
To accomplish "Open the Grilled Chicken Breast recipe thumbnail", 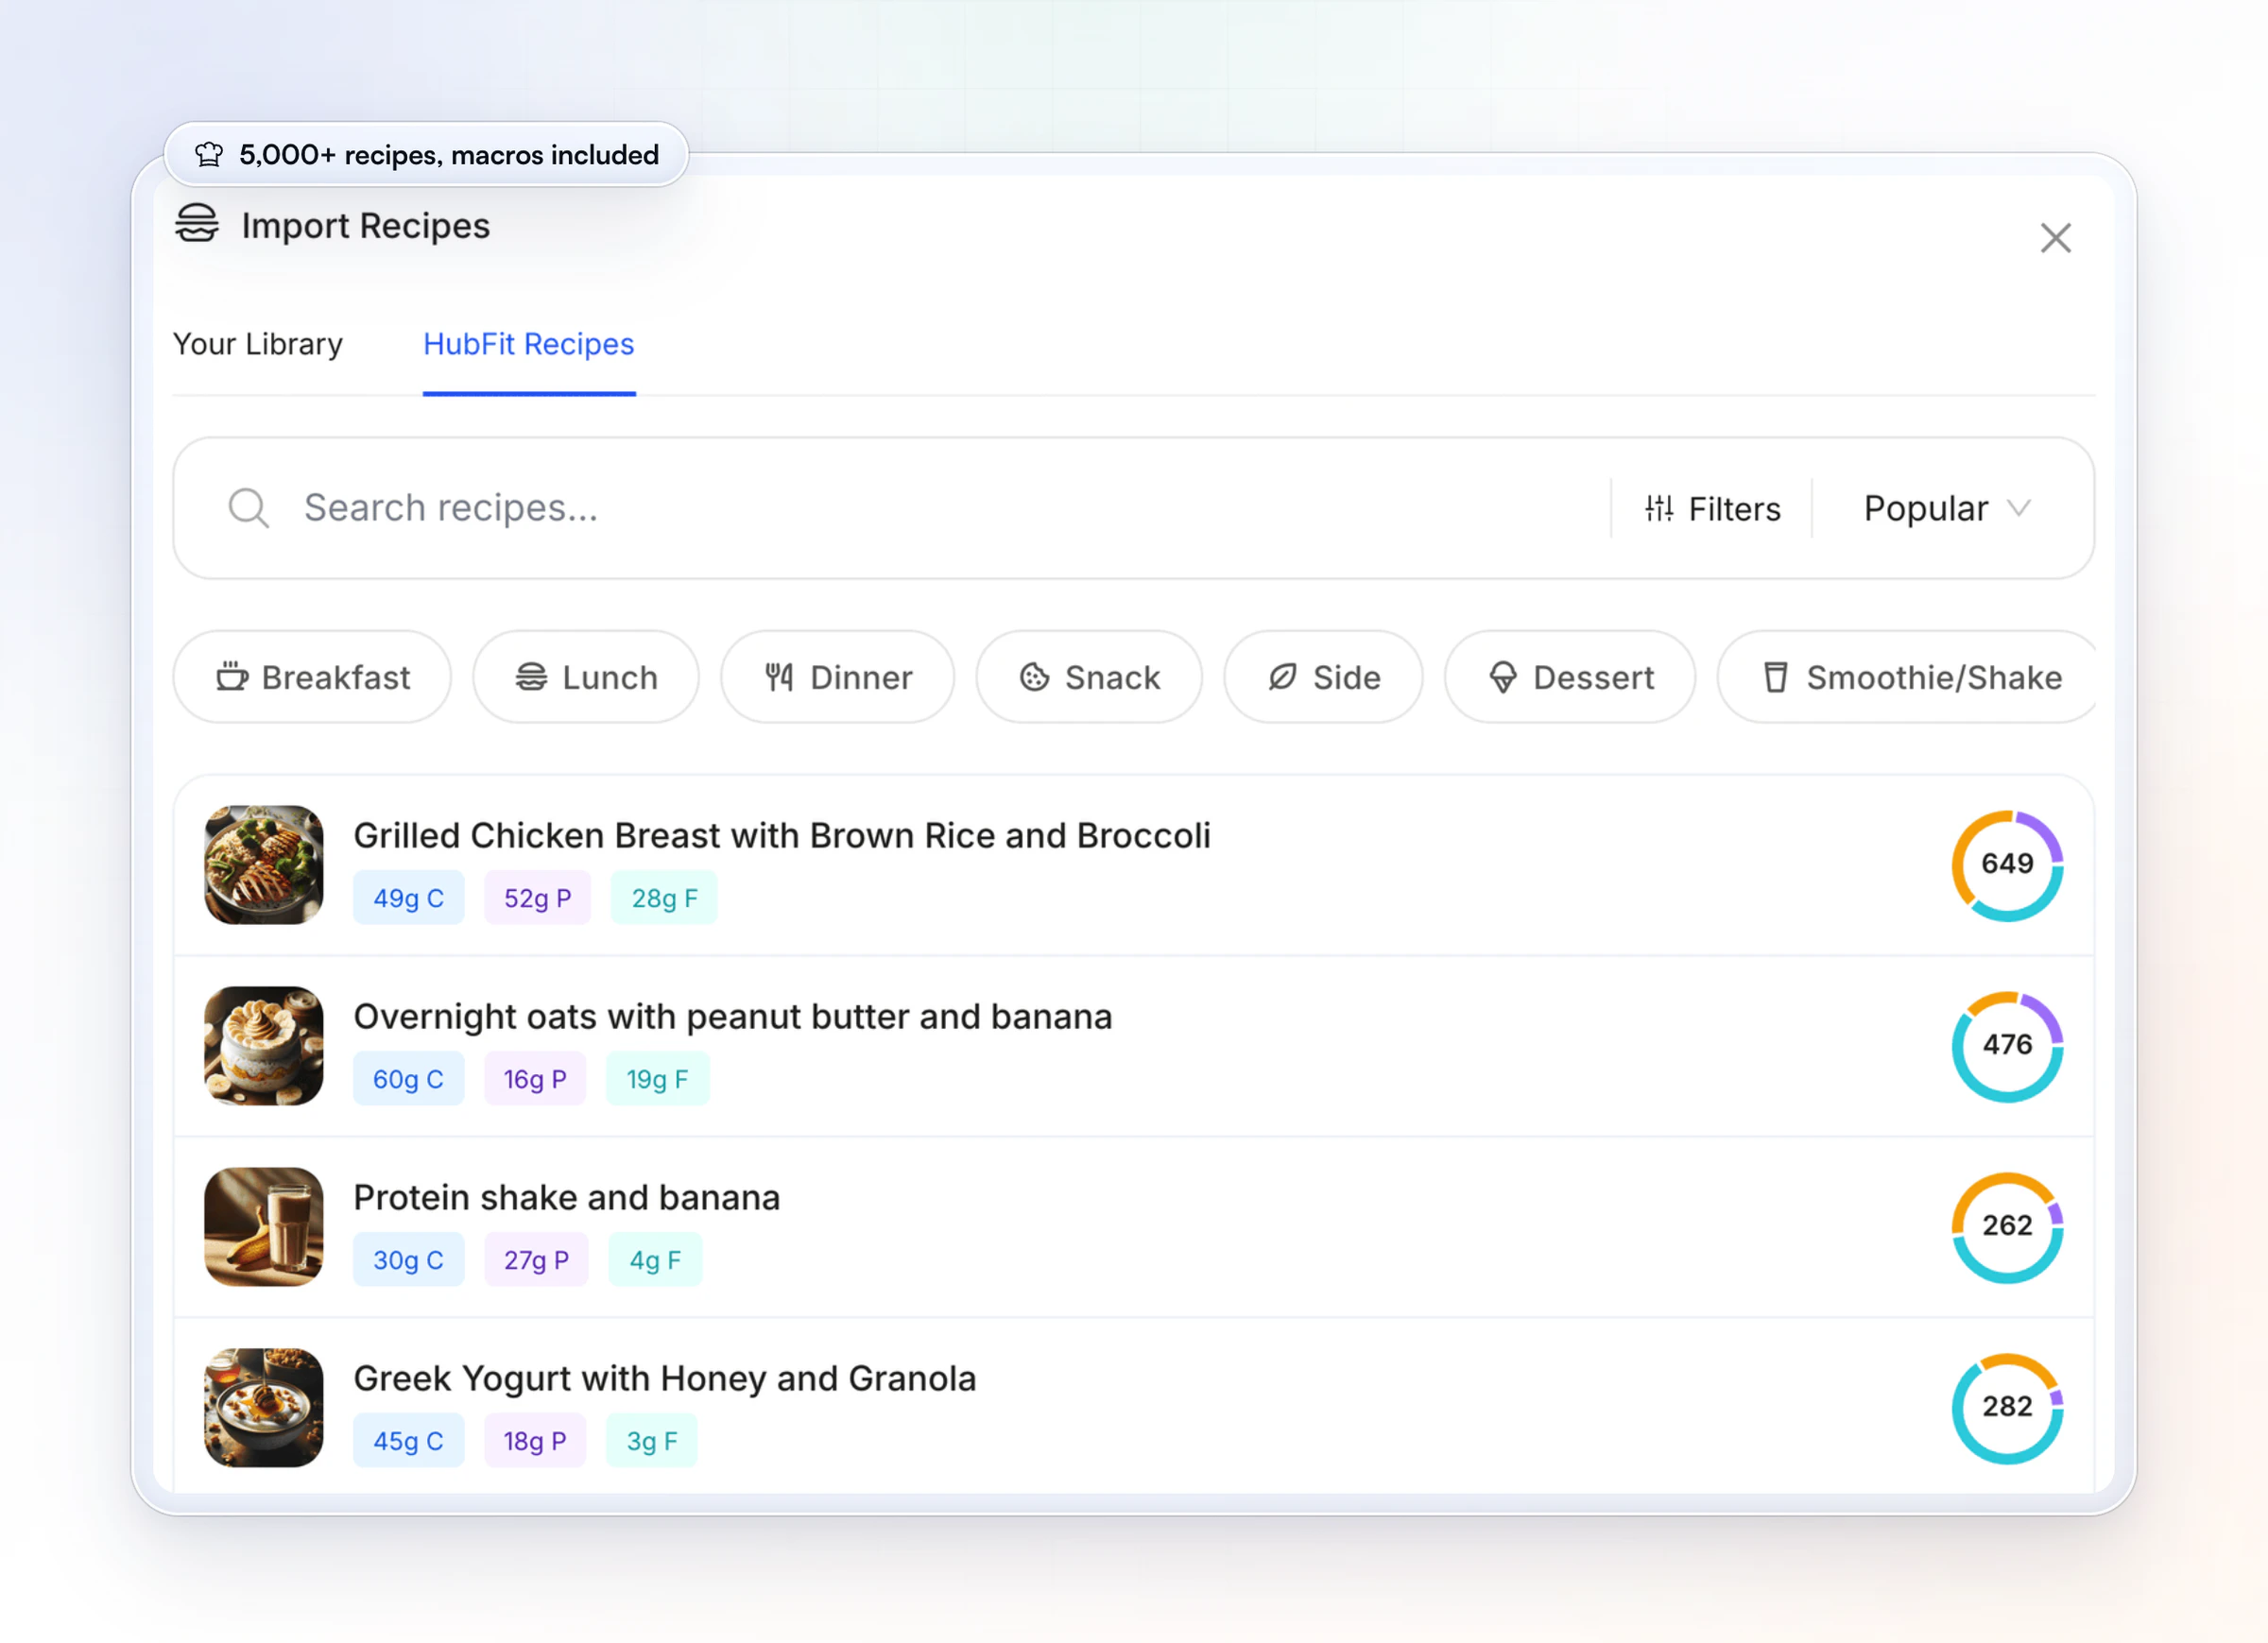I will pyautogui.click(x=263, y=865).
